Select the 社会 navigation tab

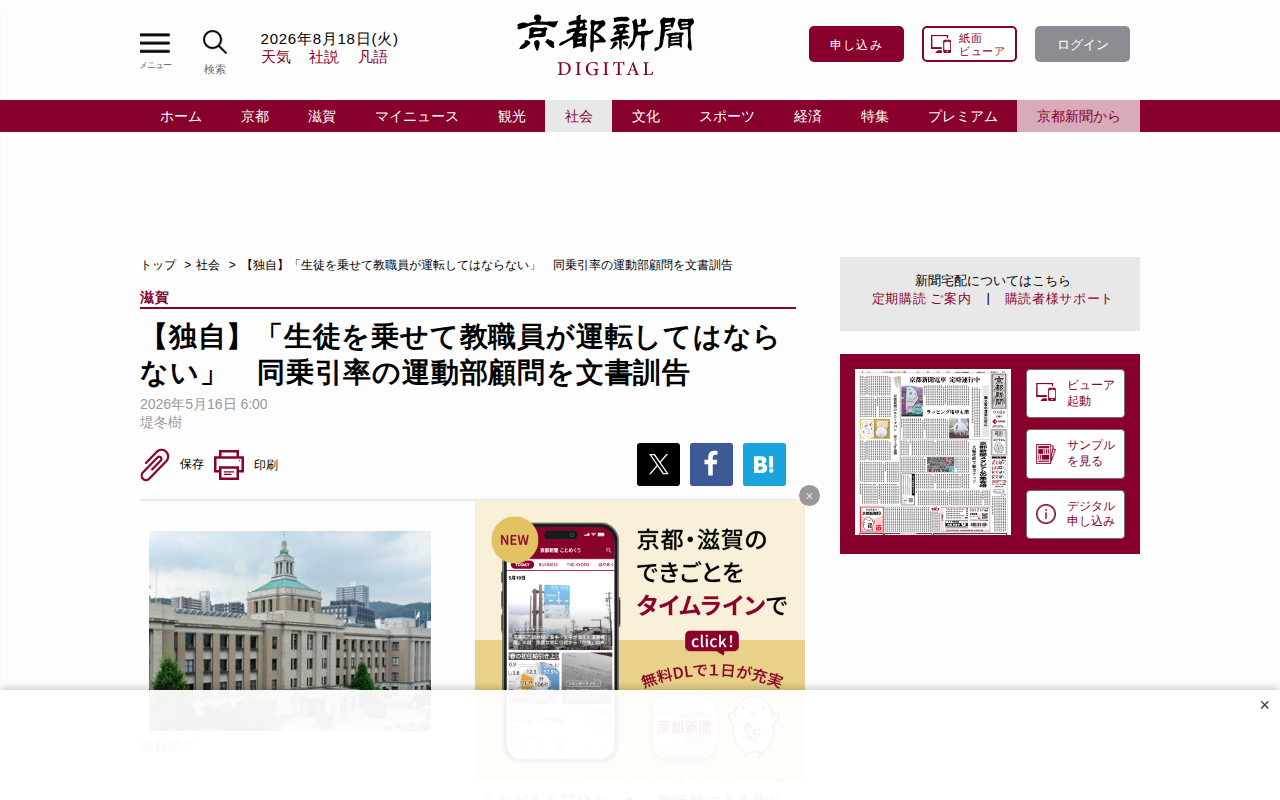tap(579, 116)
